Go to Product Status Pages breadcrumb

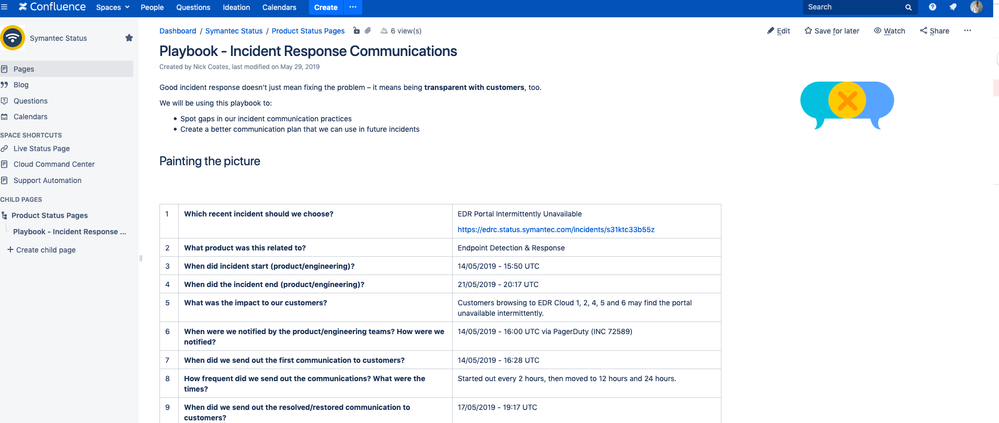(308, 31)
